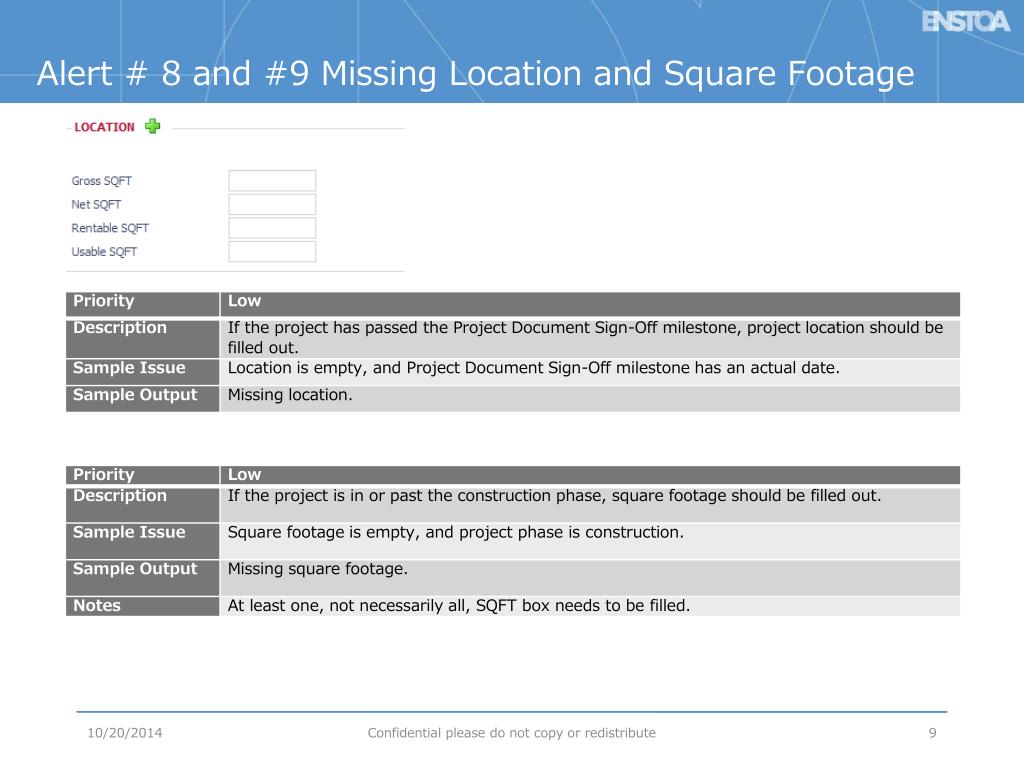
Task: Click the Rentable SQFT label
Action: (x=110, y=228)
